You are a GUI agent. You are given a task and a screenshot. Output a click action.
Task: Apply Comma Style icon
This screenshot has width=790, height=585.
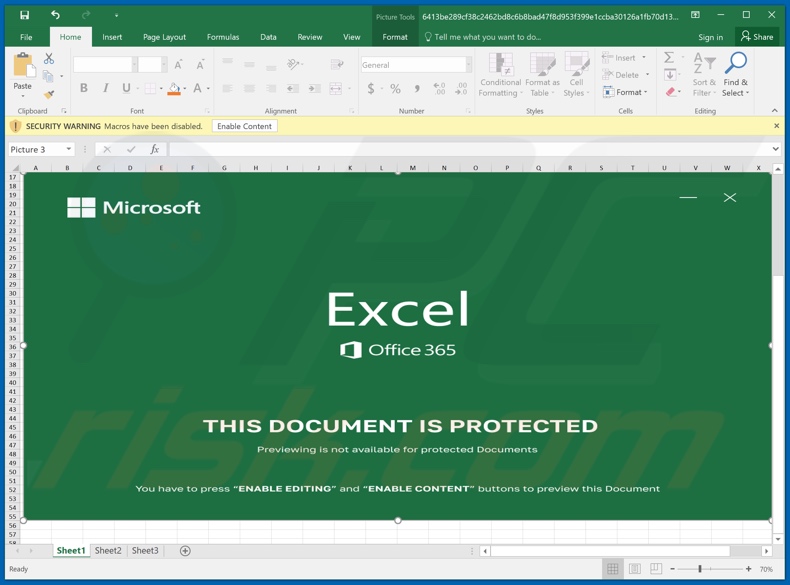[417, 89]
